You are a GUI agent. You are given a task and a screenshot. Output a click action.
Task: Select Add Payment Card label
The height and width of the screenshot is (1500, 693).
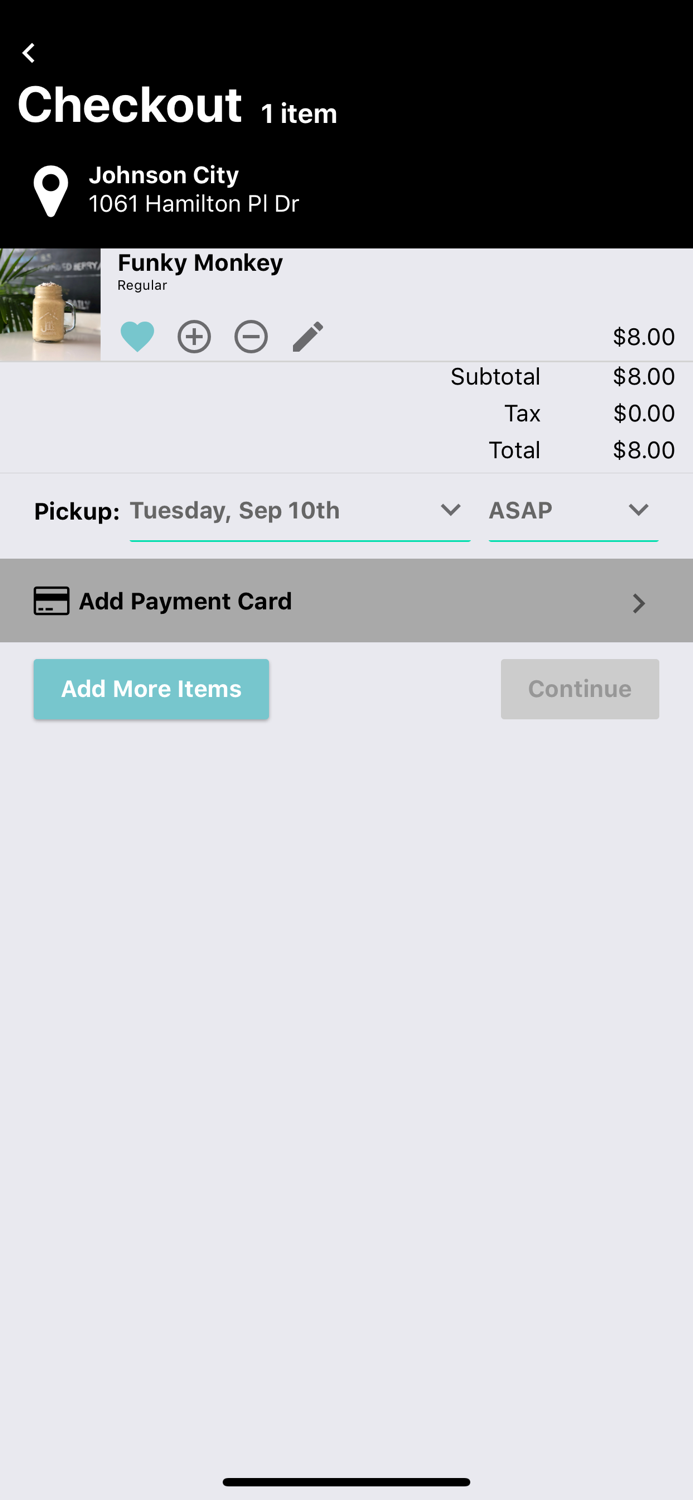(x=186, y=601)
